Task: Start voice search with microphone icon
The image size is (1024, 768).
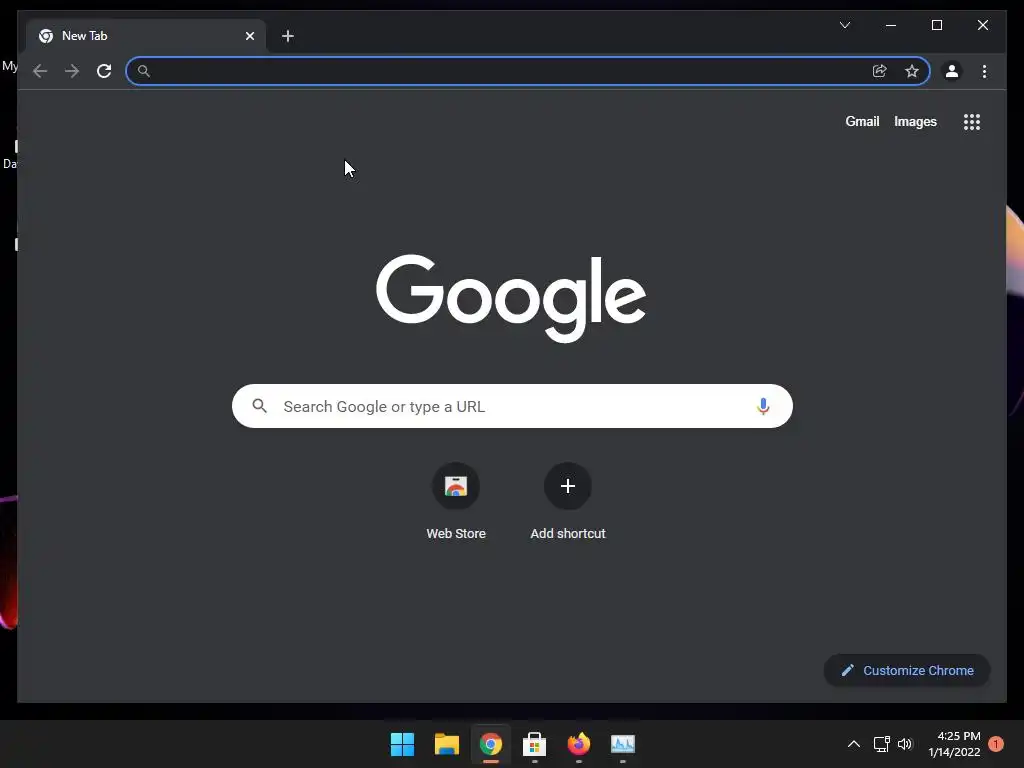Action: (x=763, y=406)
